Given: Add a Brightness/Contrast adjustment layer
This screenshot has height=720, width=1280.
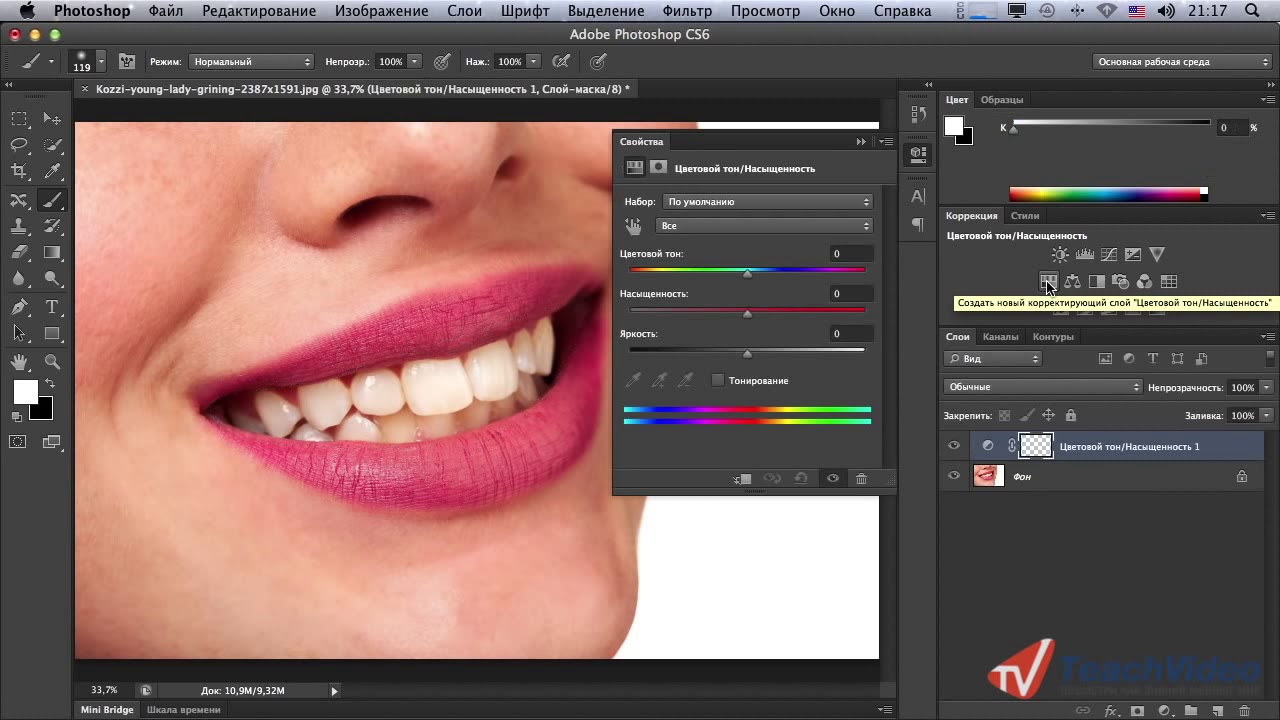Looking at the screenshot, I should [x=1060, y=255].
